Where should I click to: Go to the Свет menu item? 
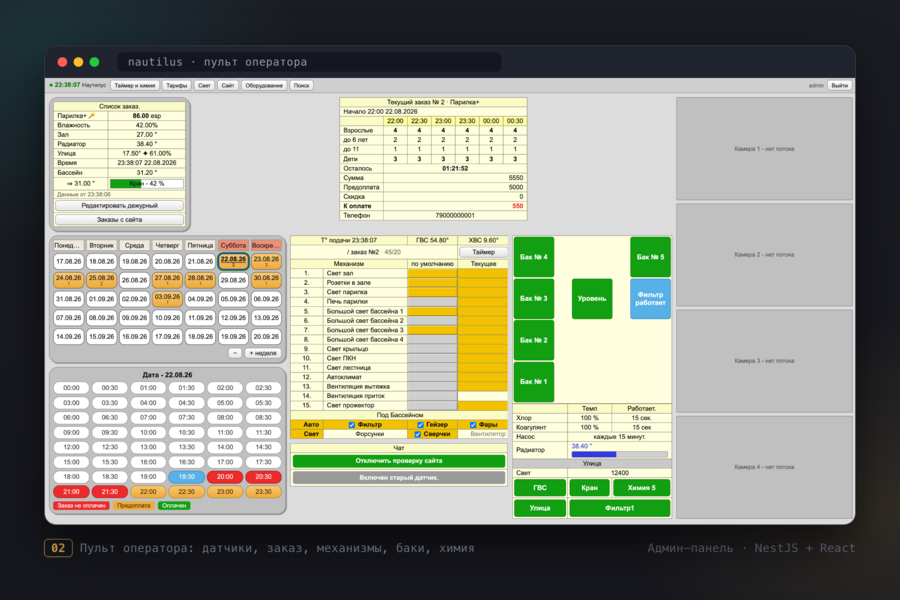click(x=204, y=86)
